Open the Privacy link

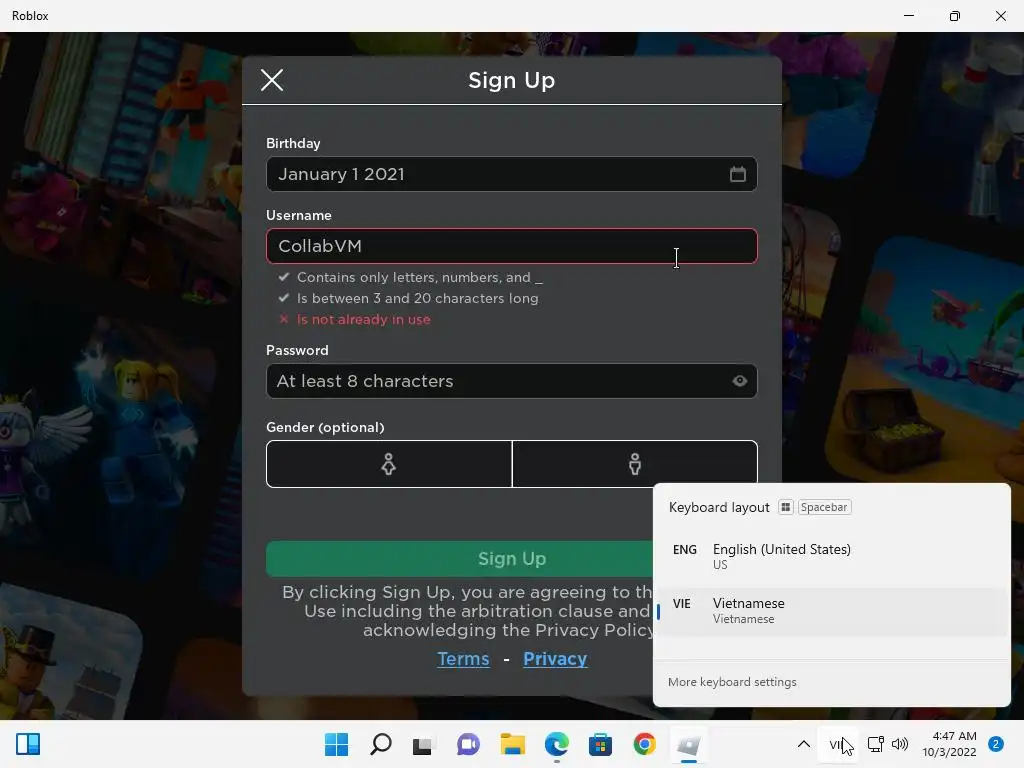(x=555, y=659)
